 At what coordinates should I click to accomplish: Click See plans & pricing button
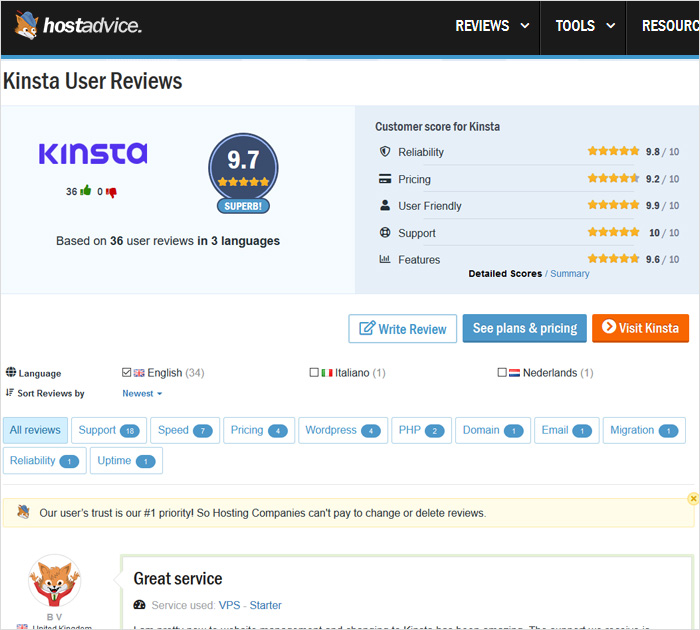point(525,328)
